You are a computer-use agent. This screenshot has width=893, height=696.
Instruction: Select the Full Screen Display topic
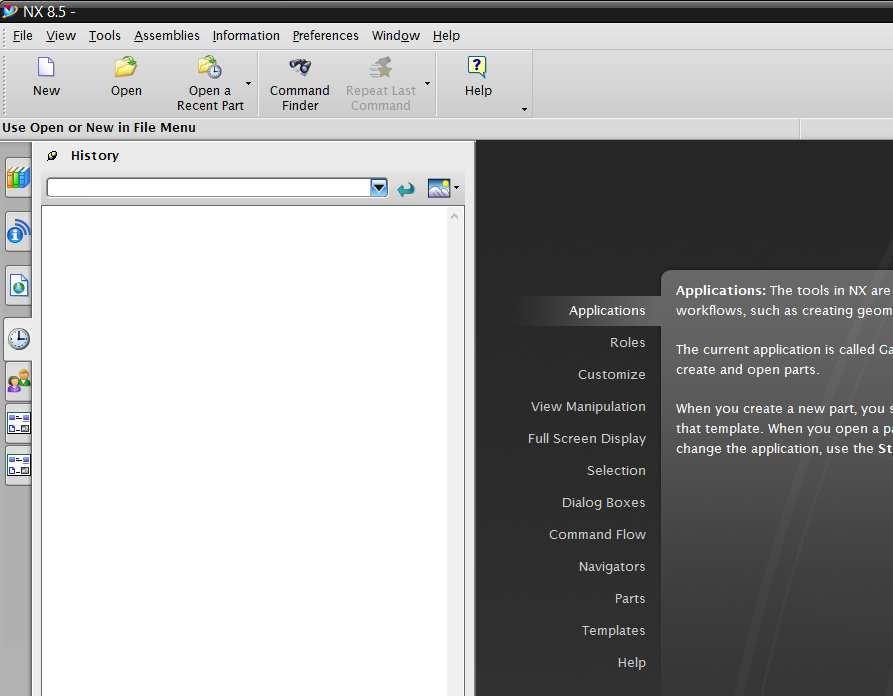click(587, 439)
